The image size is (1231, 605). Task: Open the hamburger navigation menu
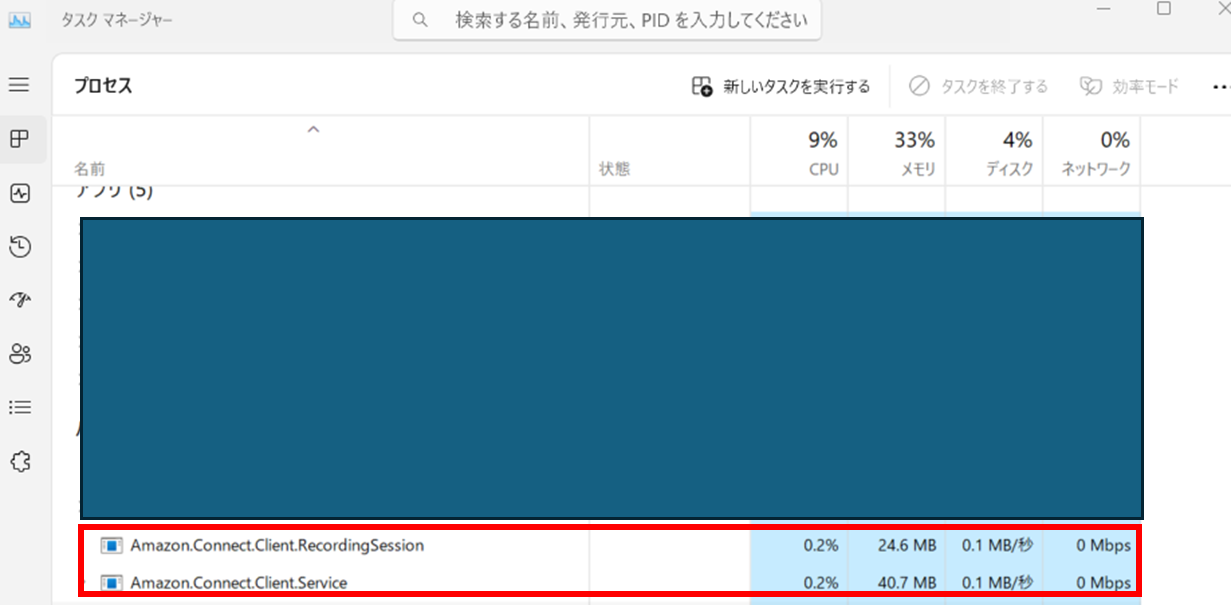click(x=19, y=85)
